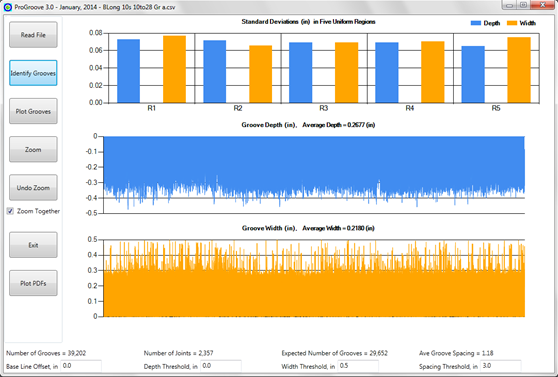This screenshot has height=377, width=558.
Task: Toggle the Zoom Together checkbox
Action: (10, 211)
